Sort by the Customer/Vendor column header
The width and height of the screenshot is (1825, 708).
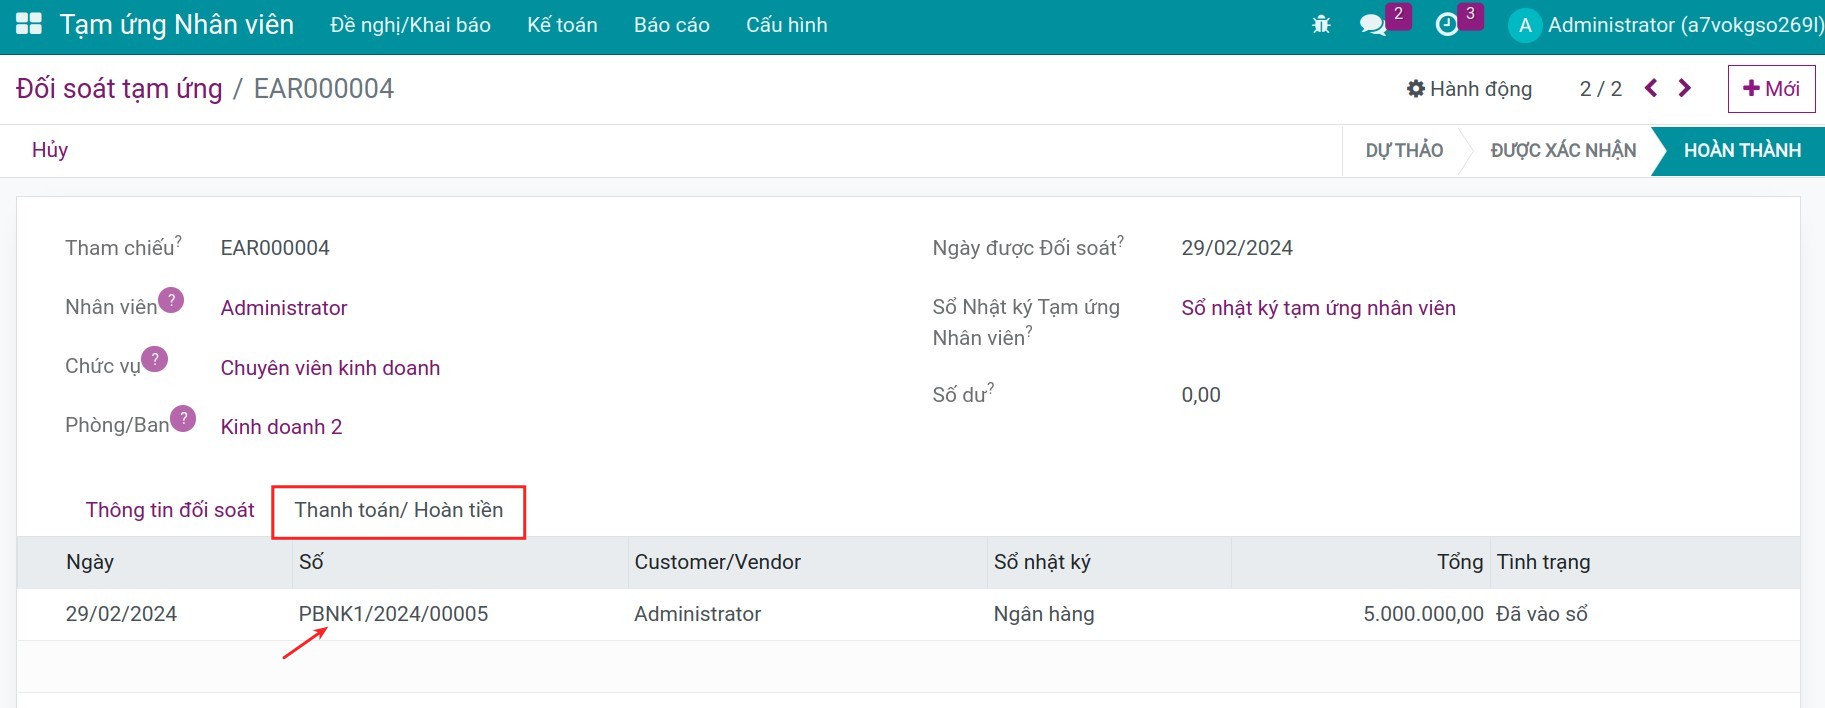807,562
